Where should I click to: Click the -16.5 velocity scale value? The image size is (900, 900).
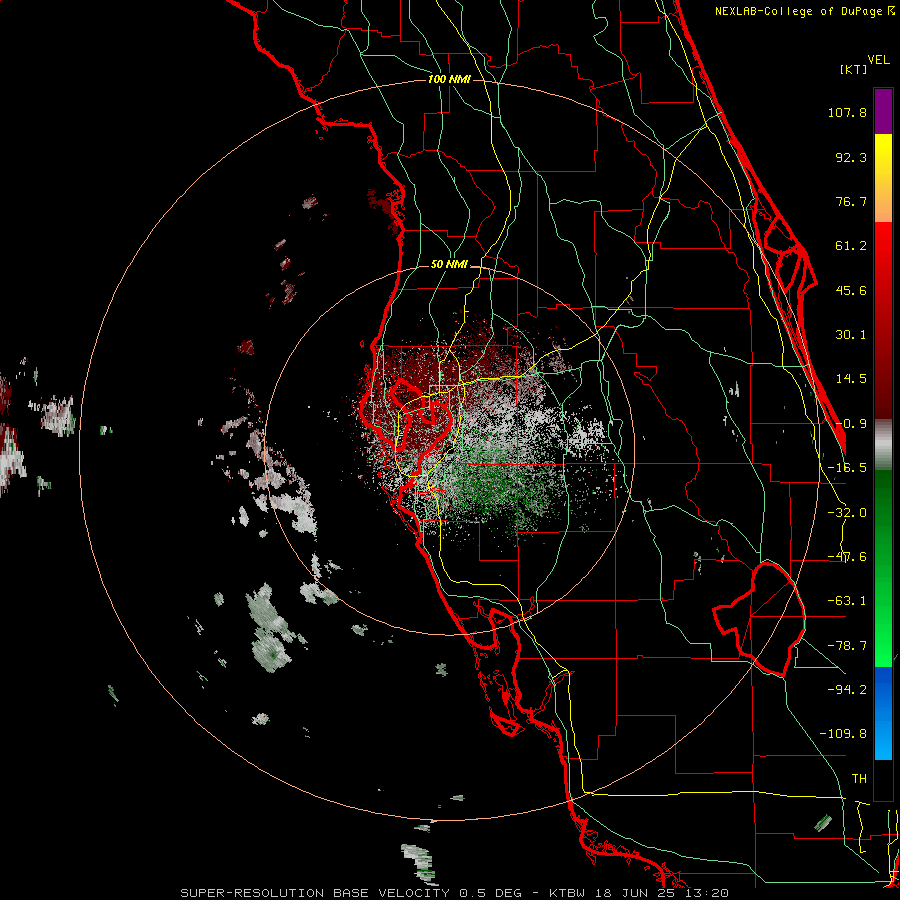coord(847,468)
